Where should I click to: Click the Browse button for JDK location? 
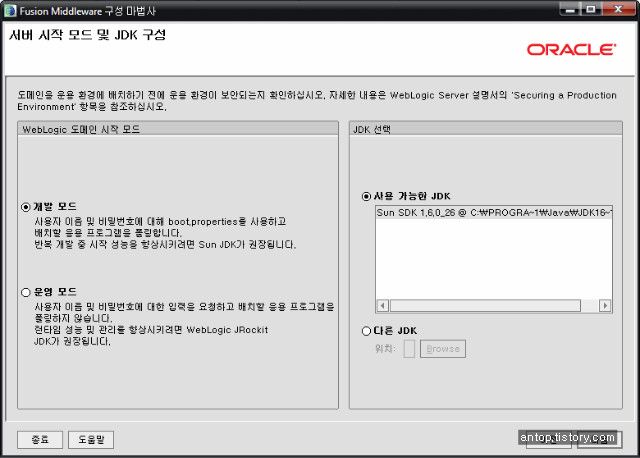pyautogui.click(x=443, y=349)
